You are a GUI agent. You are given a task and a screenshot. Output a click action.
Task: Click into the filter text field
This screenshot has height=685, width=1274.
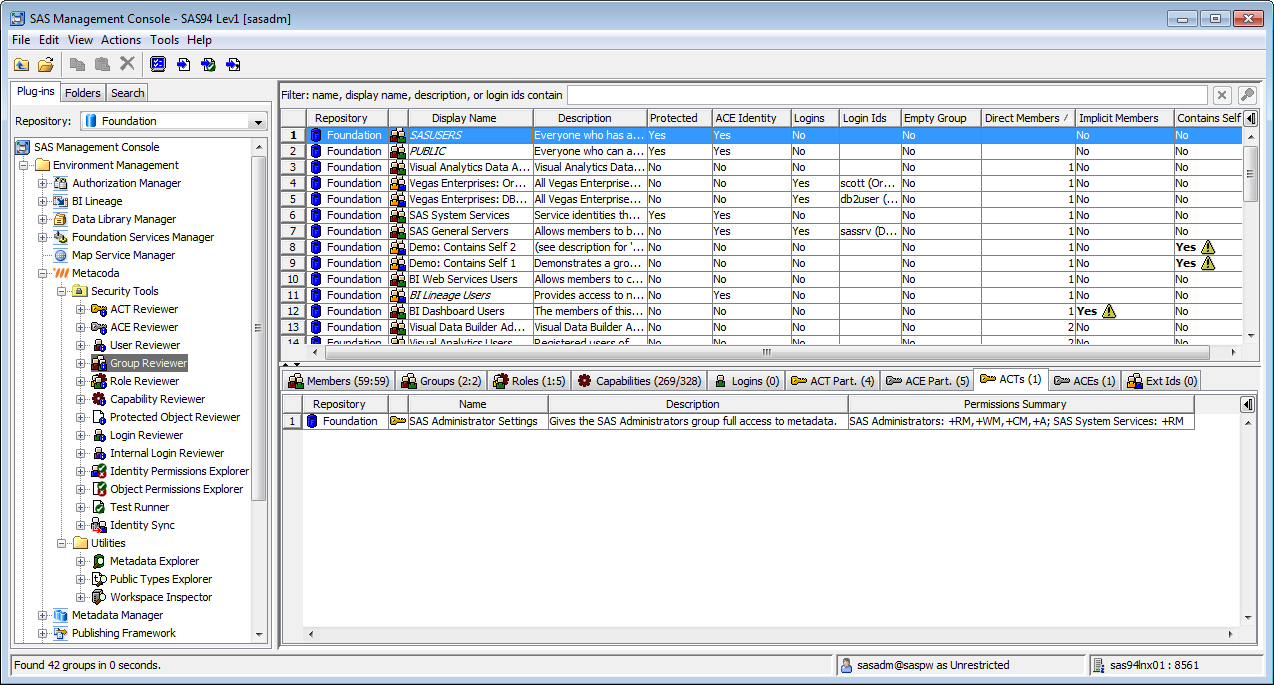(x=887, y=95)
